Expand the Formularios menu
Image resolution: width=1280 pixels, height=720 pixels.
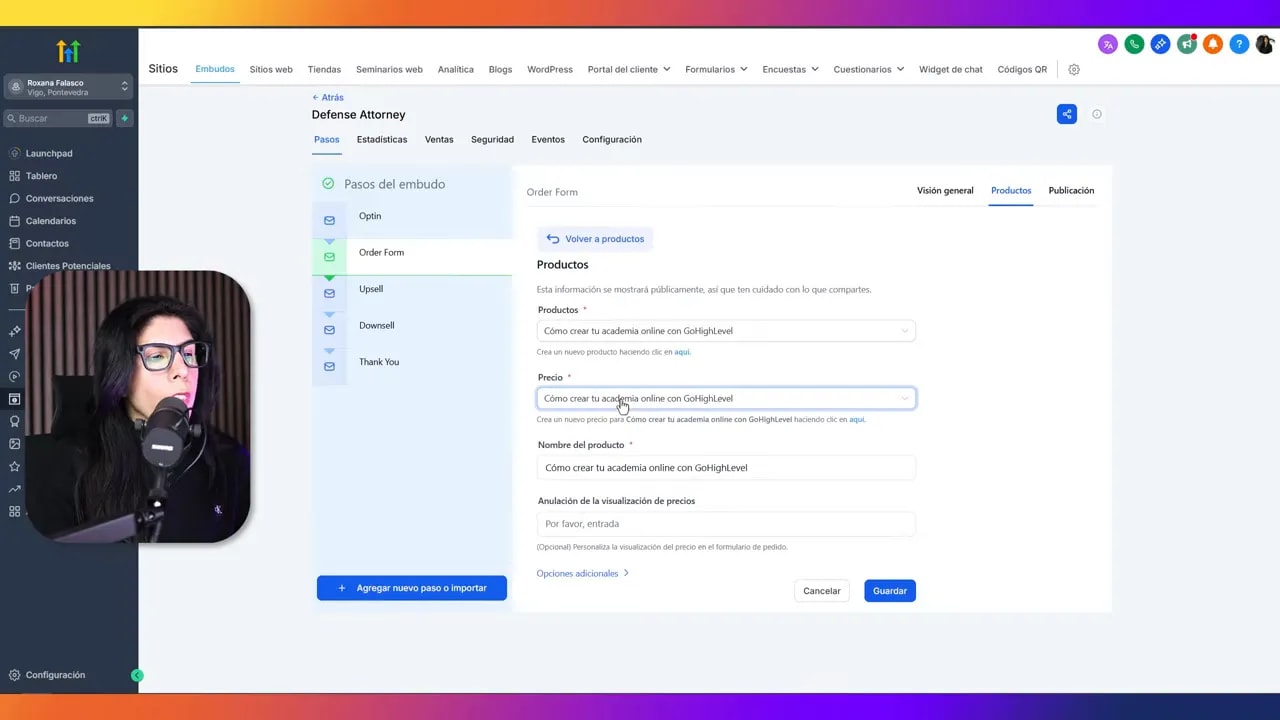(x=716, y=70)
